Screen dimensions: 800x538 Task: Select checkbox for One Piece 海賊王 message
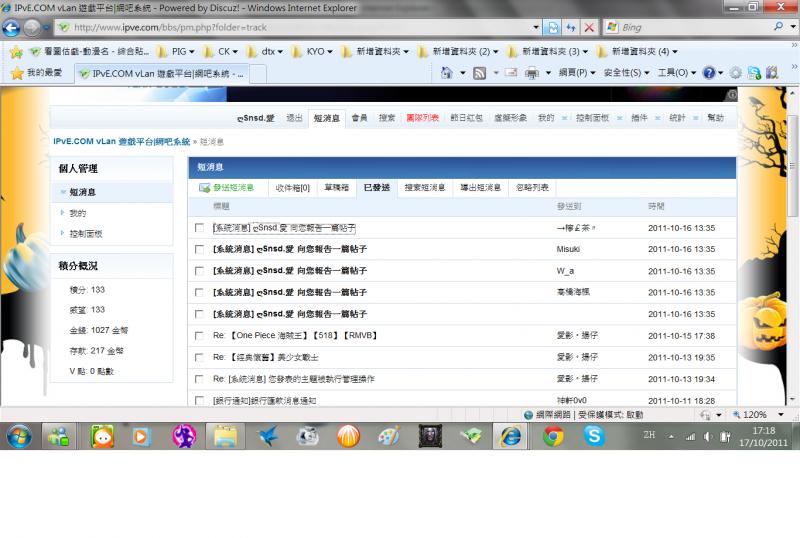pos(200,336)
